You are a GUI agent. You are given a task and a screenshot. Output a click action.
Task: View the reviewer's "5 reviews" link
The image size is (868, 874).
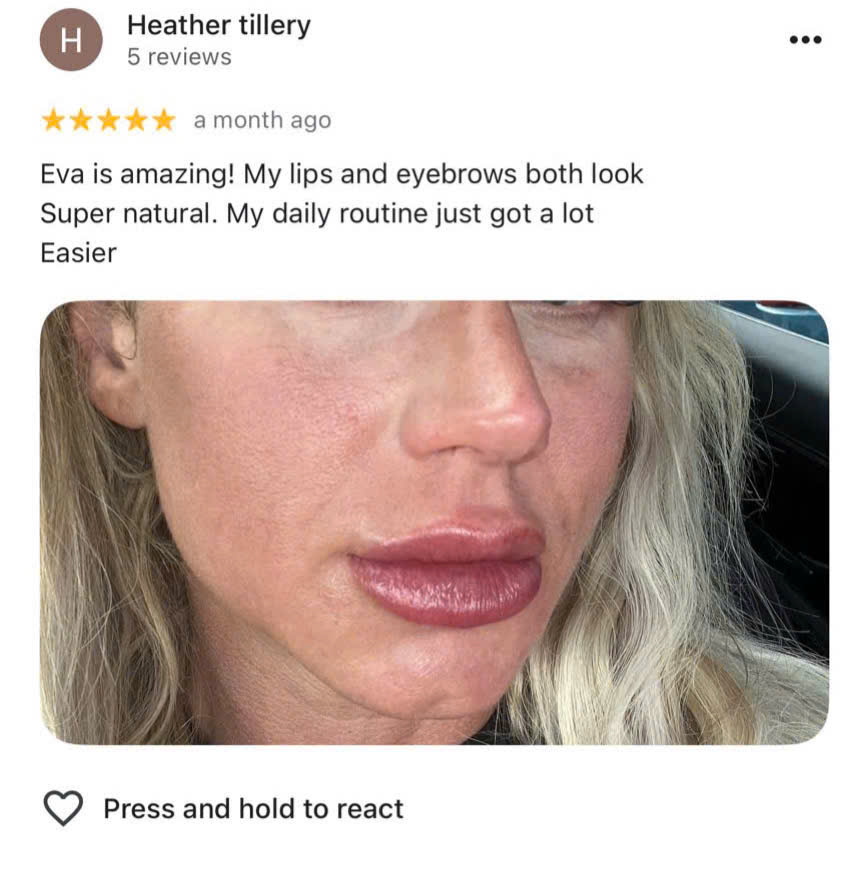180,57
